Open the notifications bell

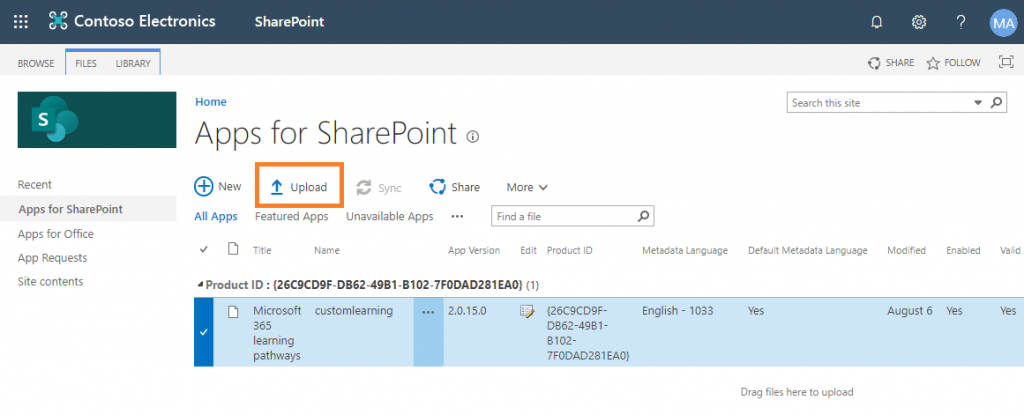tap(877, 22)
